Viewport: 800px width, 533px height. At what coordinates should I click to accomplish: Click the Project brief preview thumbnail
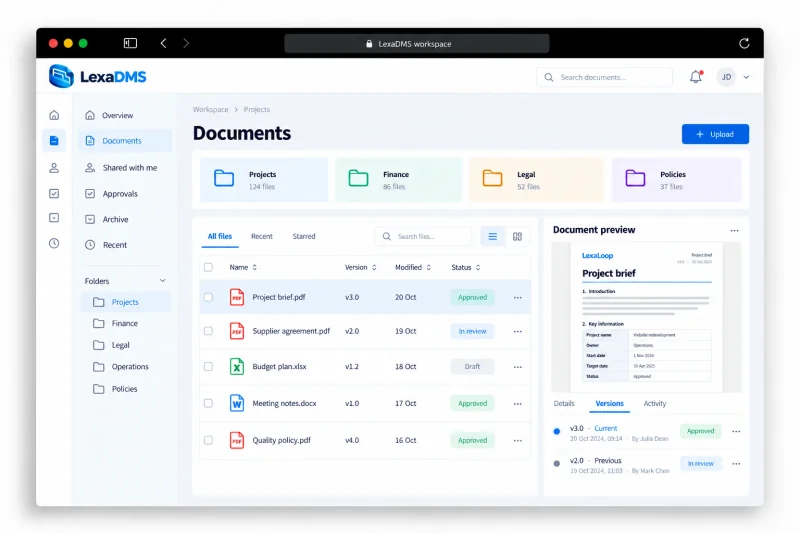[646, 317]
